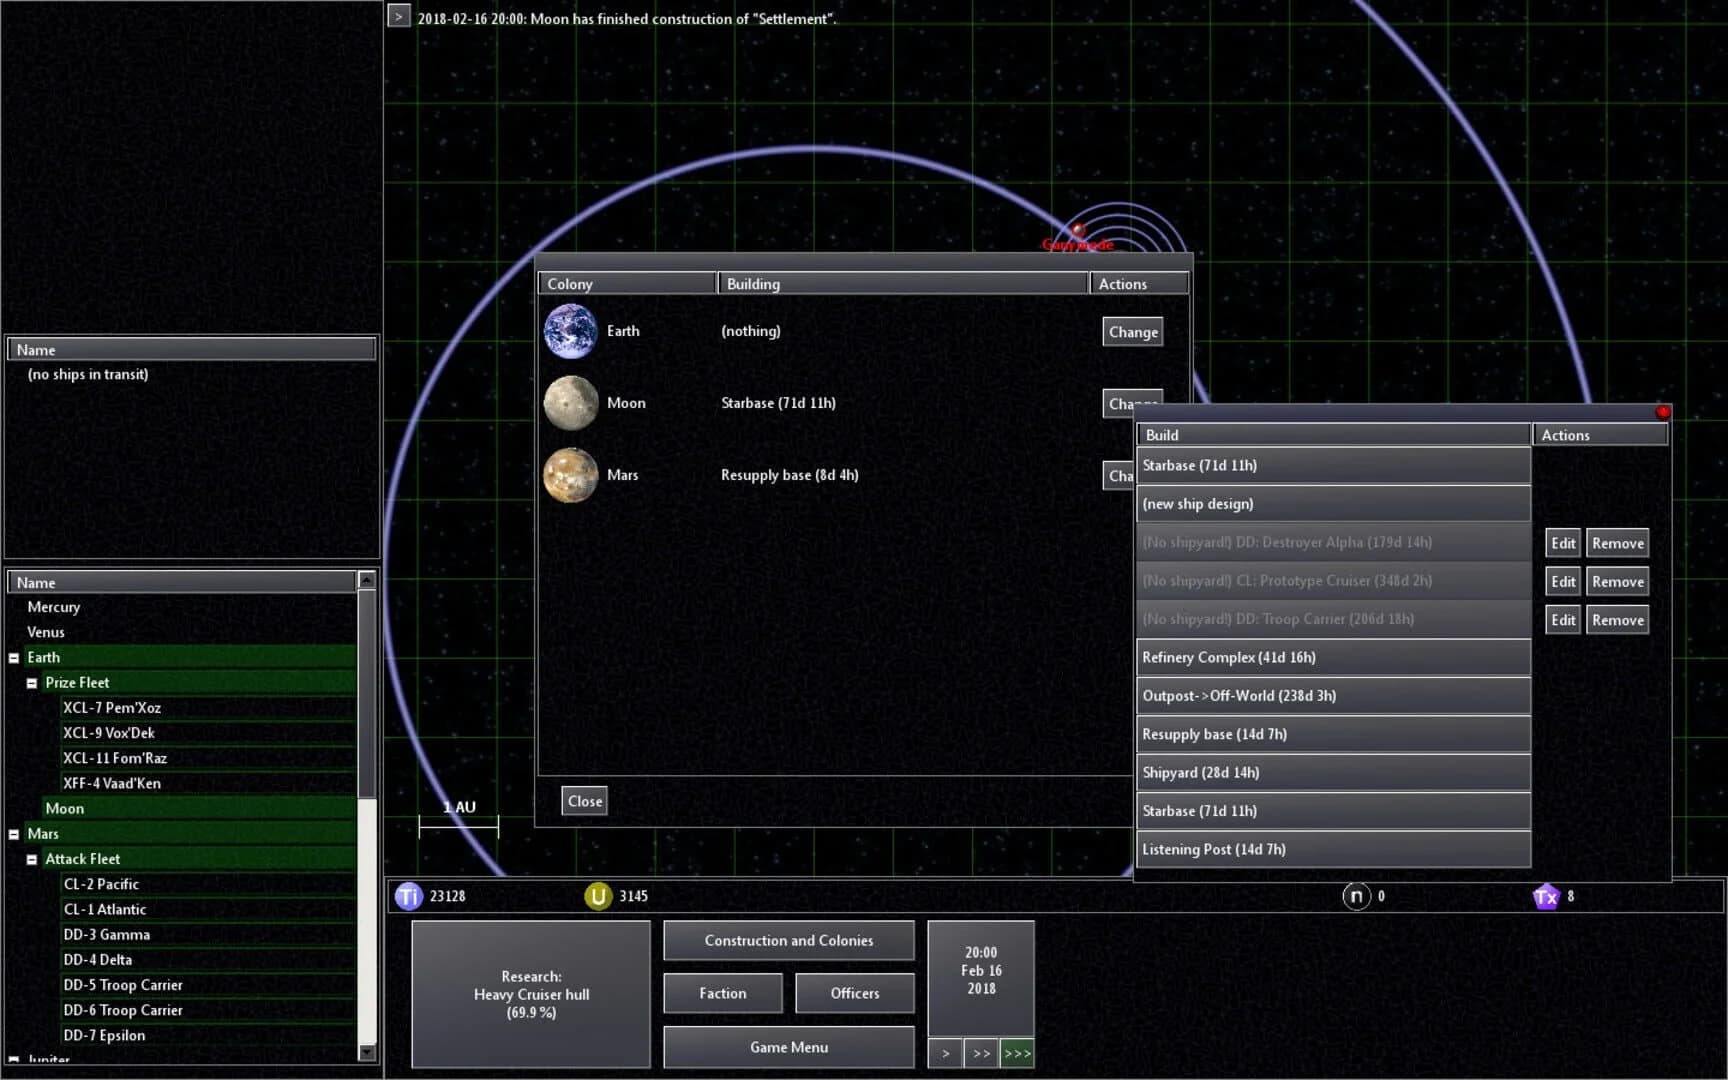The image size is (1728, 1080).
Task: Close the colony construction window
Action: click(584, 800)
